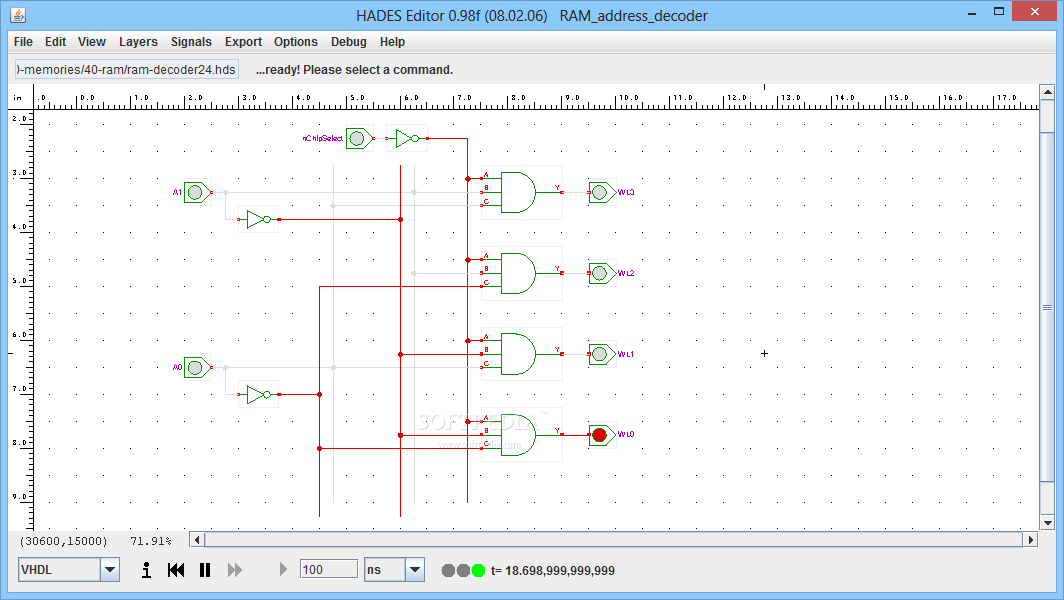Click the horizontal scrollbar left arrow
This screenshot has width=1064, height=600.
197,540
